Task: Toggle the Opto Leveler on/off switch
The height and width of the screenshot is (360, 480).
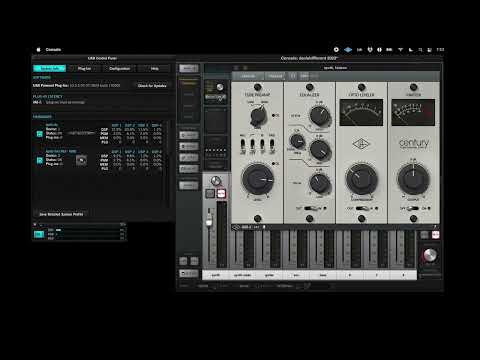Action: (x=363, y=208)
